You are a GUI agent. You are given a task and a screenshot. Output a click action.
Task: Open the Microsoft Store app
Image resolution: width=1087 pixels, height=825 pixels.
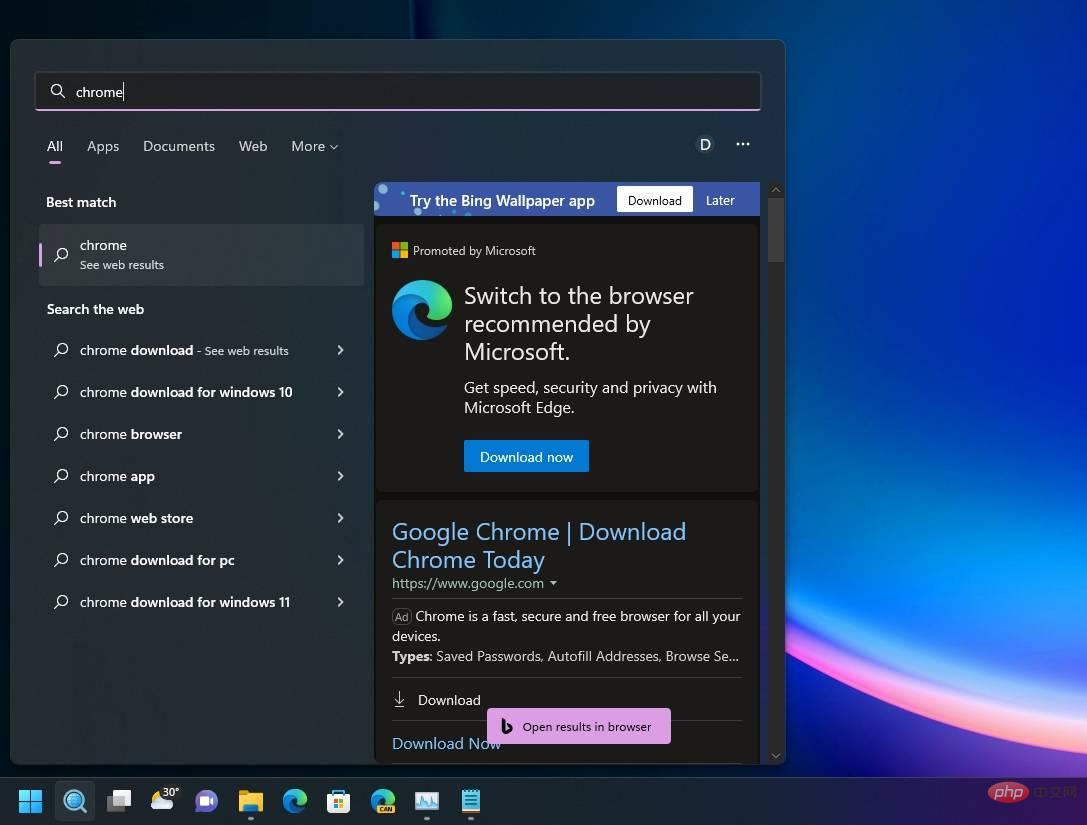(338, 801)
